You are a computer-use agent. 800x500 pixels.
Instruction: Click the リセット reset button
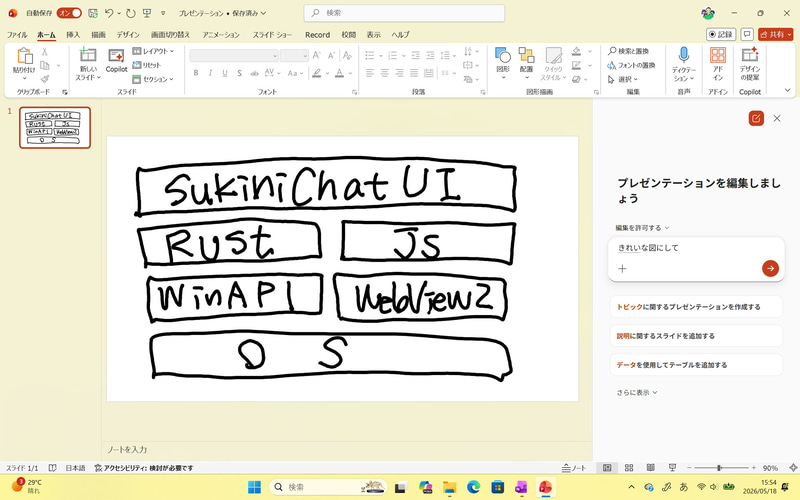(147, 65)
